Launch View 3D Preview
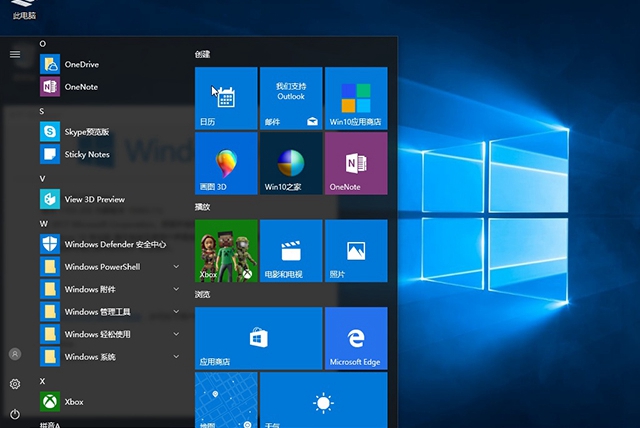The image size is (640, 428). tap(110, 199)
